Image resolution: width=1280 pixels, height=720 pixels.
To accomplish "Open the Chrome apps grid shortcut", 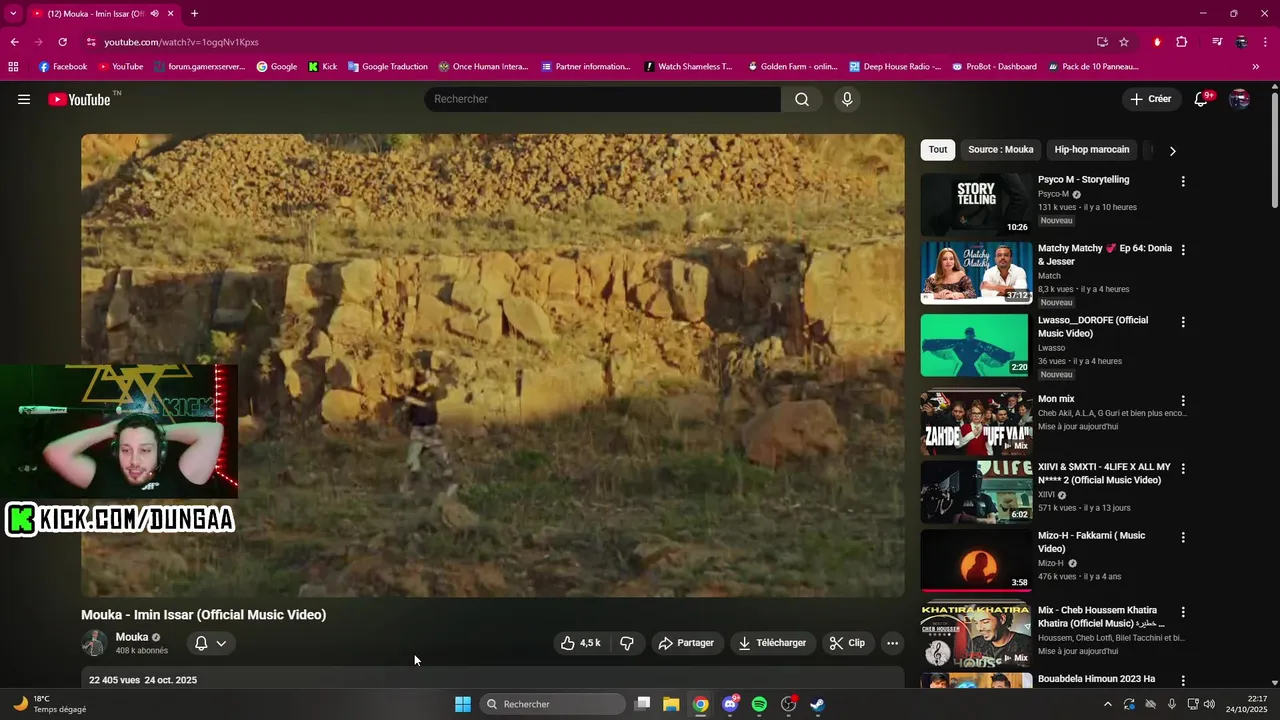I will [x=13, y=67].
